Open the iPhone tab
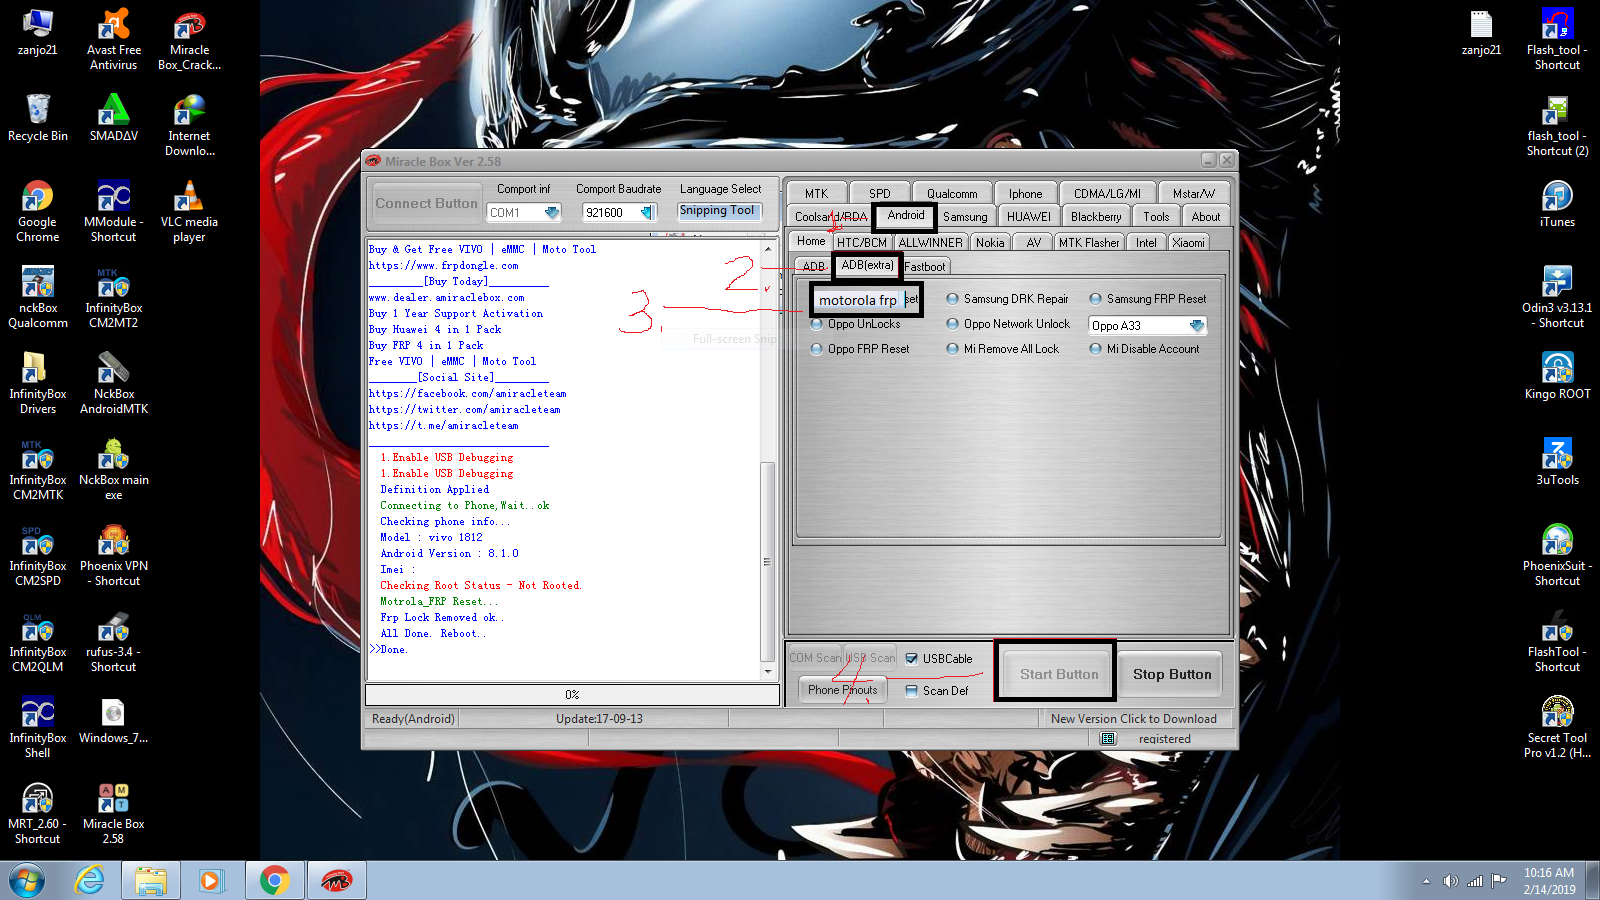The image size is (1600, 900). (x=1025, y=194)
